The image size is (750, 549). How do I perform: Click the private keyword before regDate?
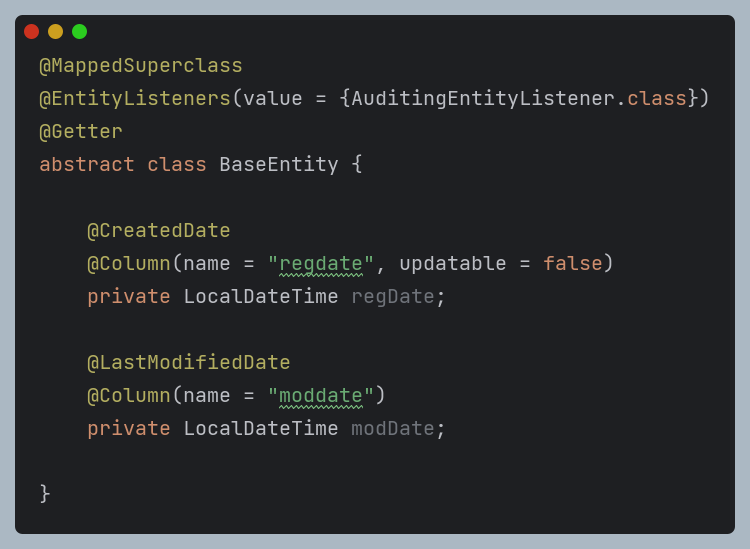[x=129, y=297]
